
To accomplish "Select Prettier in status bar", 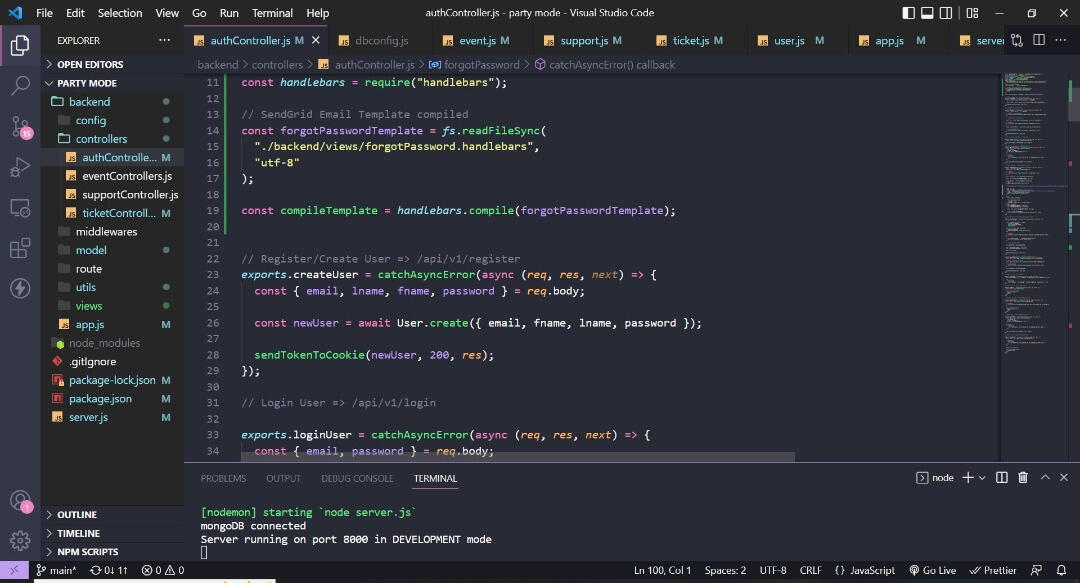I will (993, 570).
